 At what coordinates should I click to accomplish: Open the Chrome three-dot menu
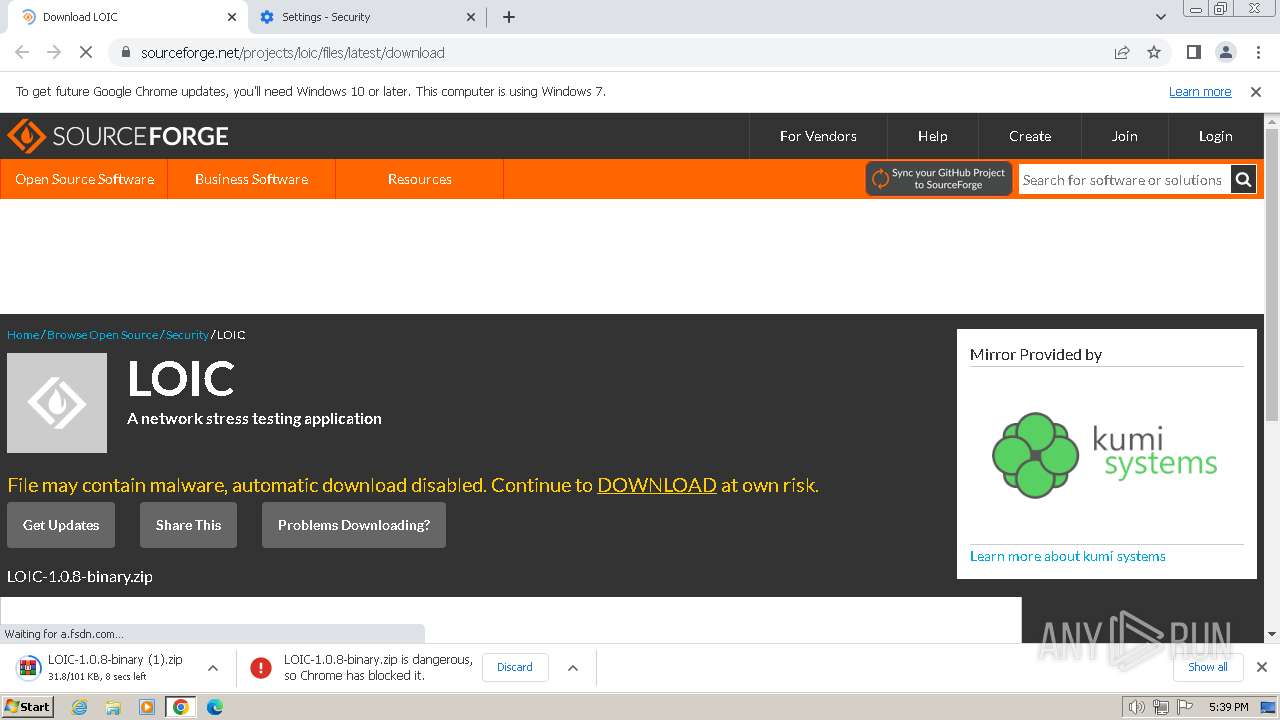[1257, 52]
